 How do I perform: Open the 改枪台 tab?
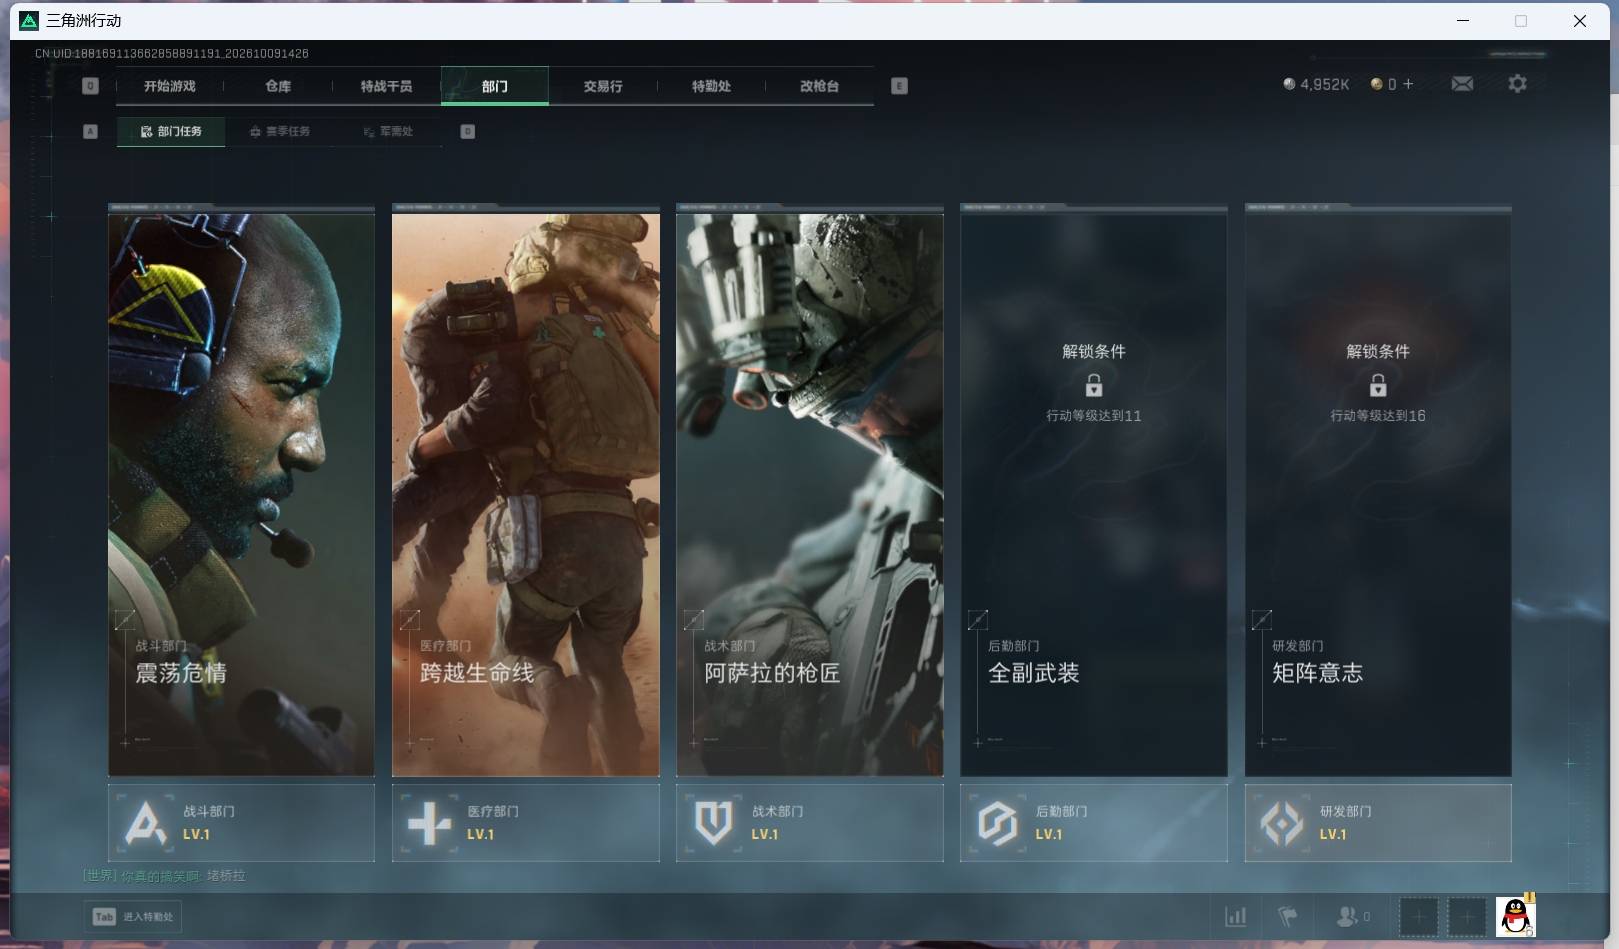(819, 86)
